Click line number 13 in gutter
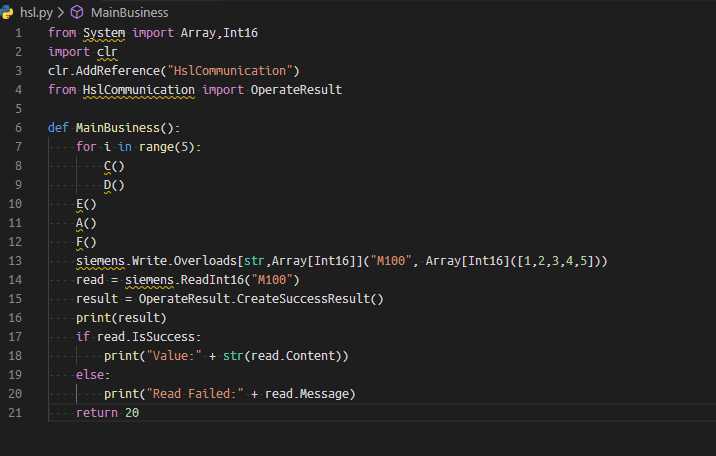 click(15, 261)
